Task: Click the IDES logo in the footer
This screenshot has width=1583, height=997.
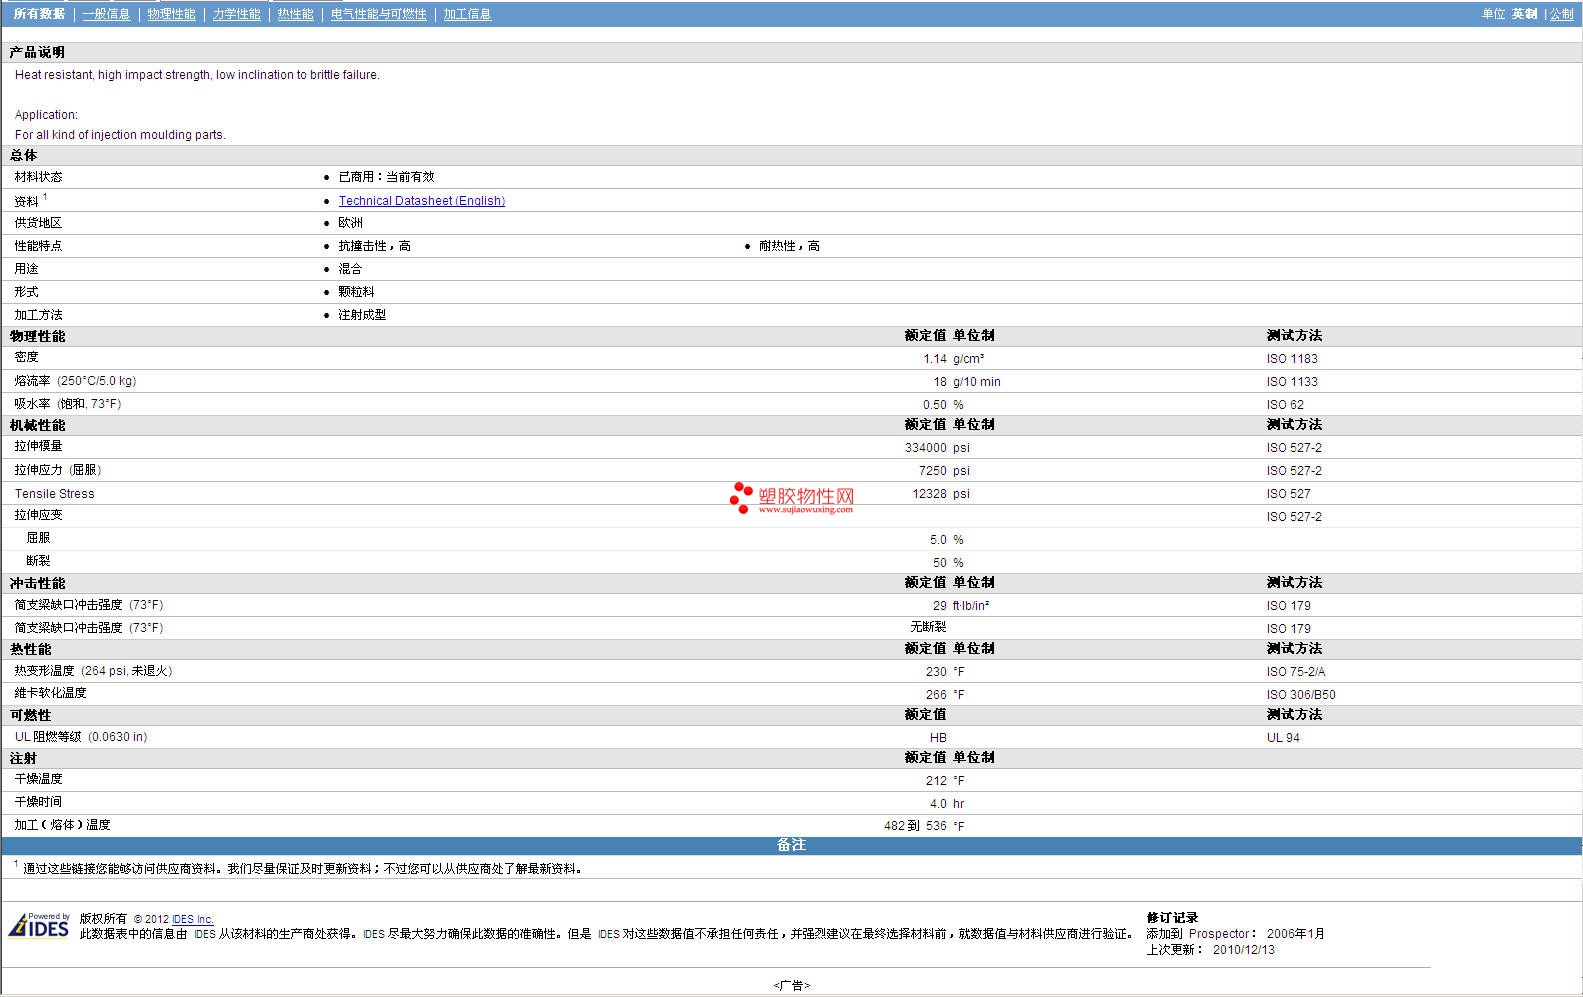Action: point(40,926)
